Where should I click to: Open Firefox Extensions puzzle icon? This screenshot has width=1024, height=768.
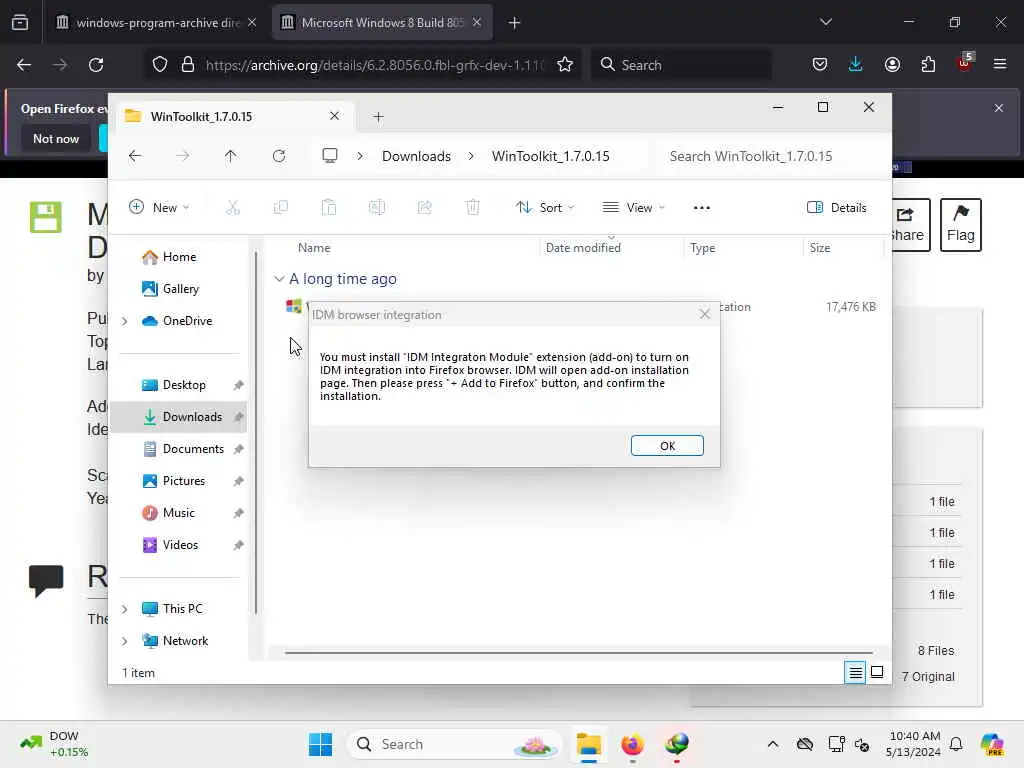[x=928, y=64]
